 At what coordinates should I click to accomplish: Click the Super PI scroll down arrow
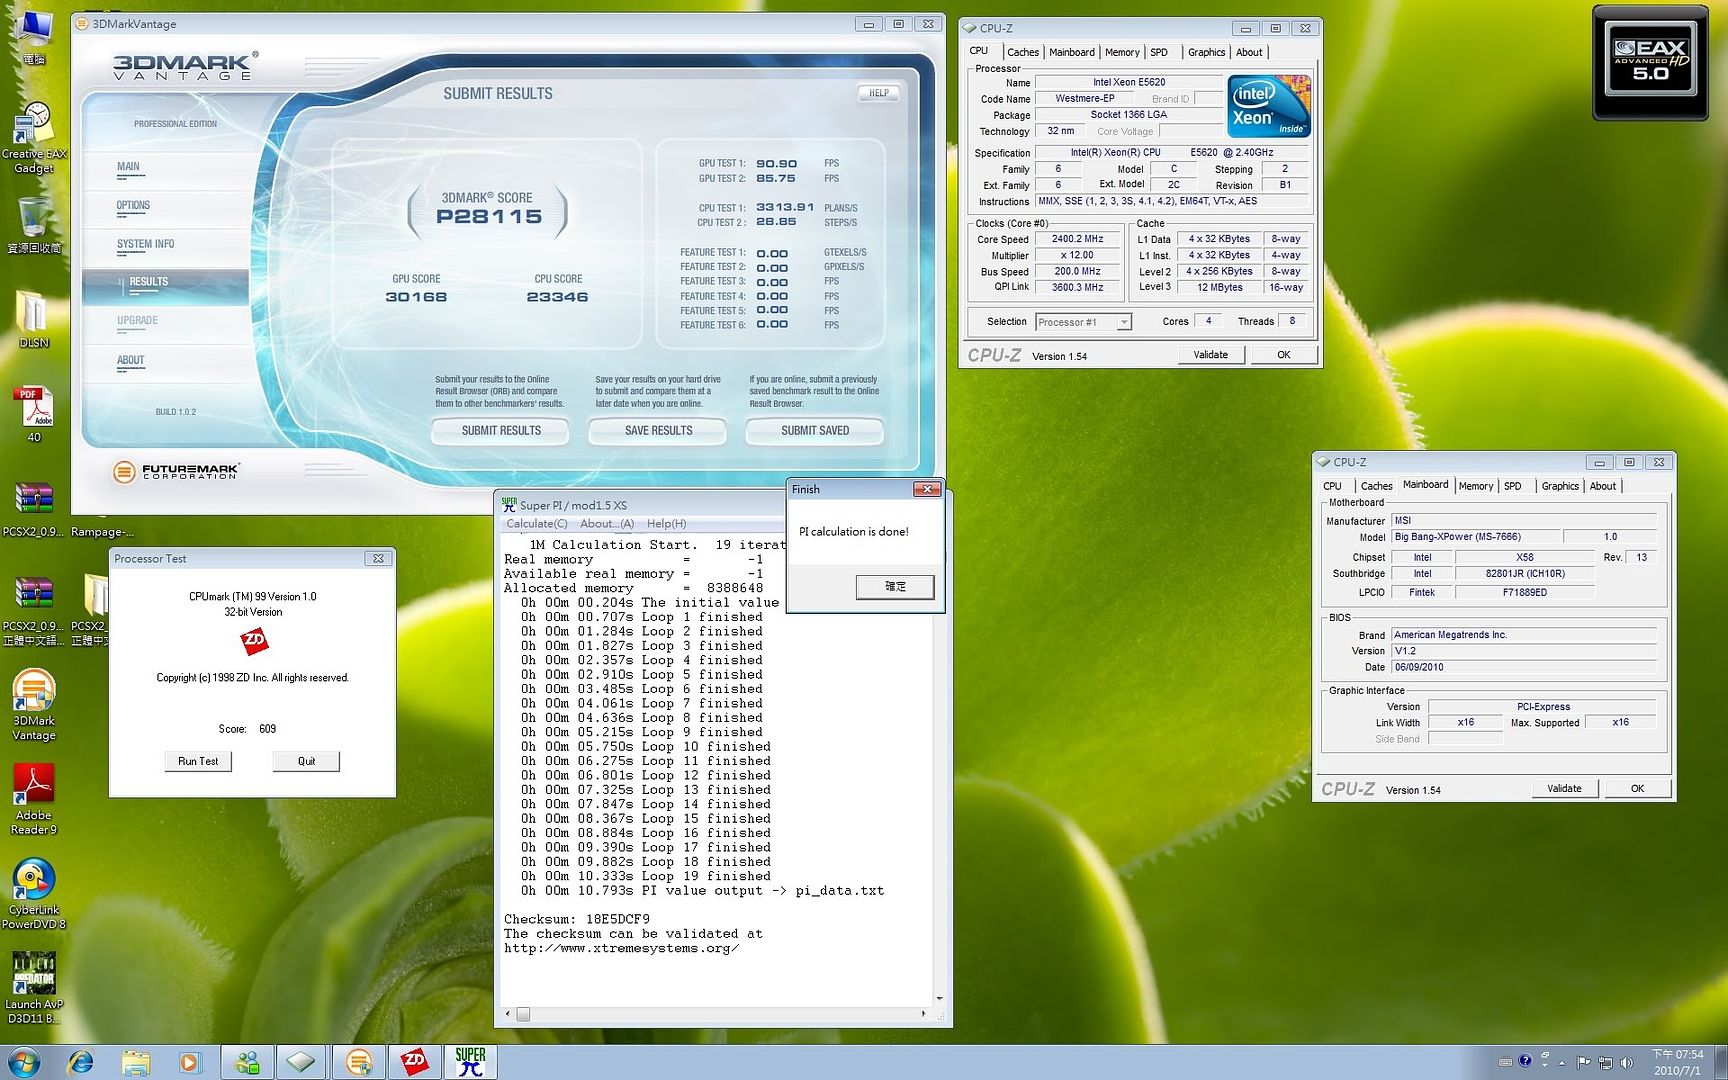[x=939, y=998]
